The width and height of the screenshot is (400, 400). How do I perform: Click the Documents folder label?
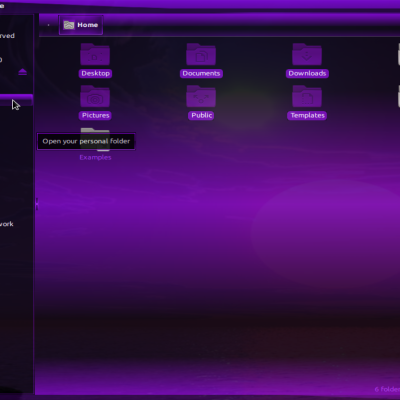(x=201, y=73)
